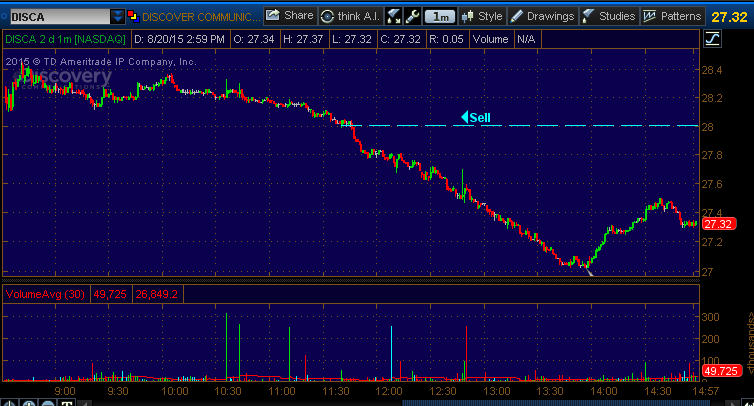Click the line chart icon above price axis
Viewport: 754px width, 406px height.
(713, 39)
